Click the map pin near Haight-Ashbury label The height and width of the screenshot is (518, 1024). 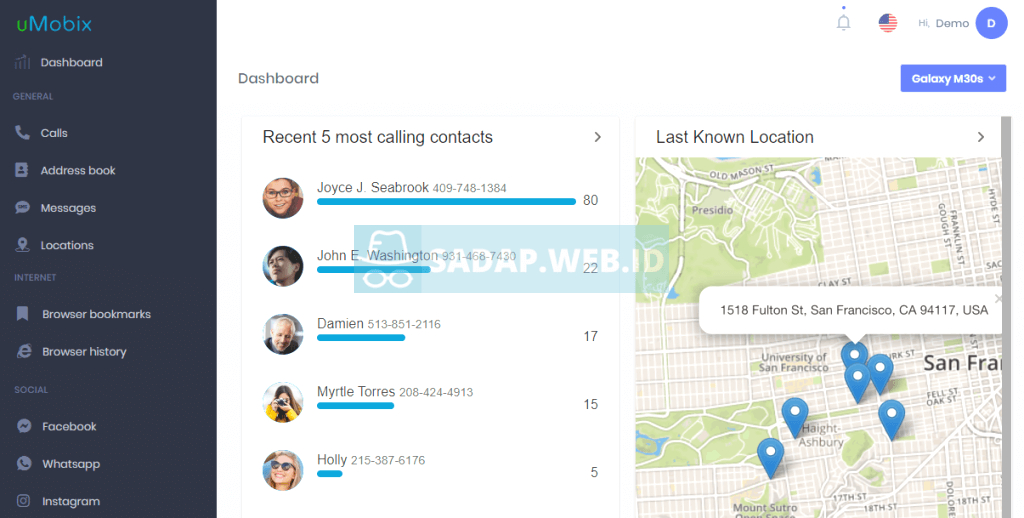[795, 417]
